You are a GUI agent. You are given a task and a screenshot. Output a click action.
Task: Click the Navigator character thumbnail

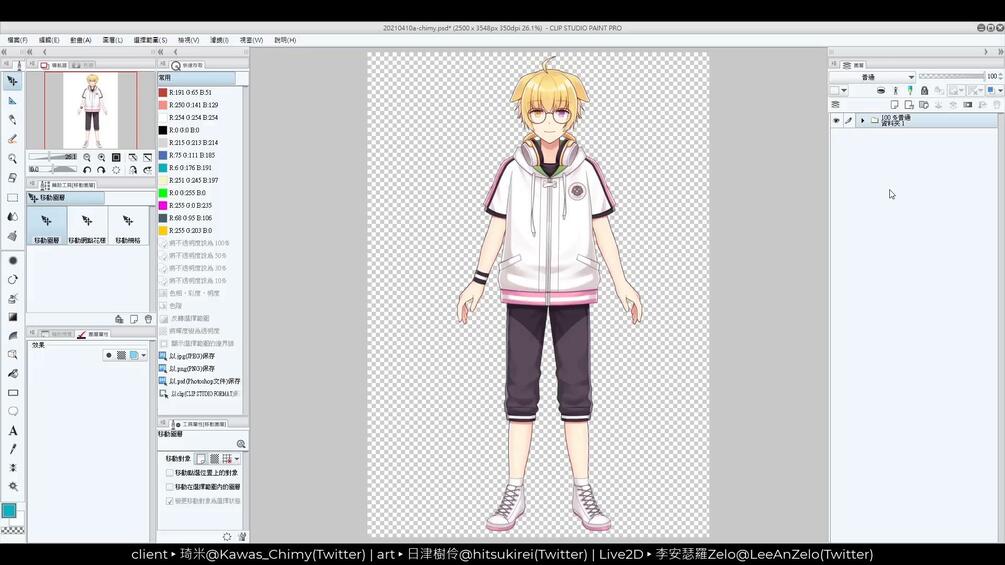click(90, 110)
